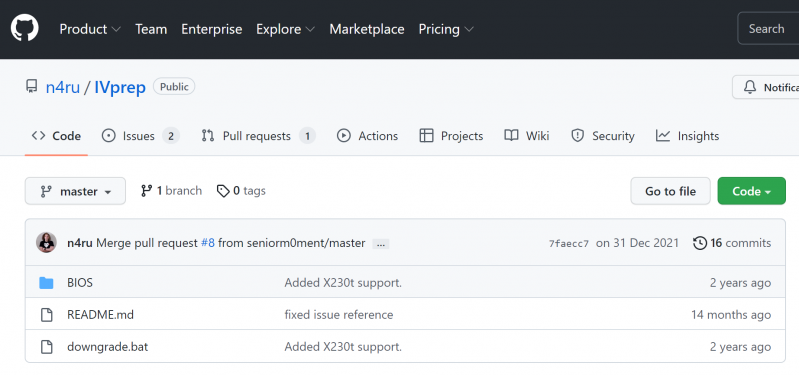Open the green Code dropdown button

[x=752, y=191]
